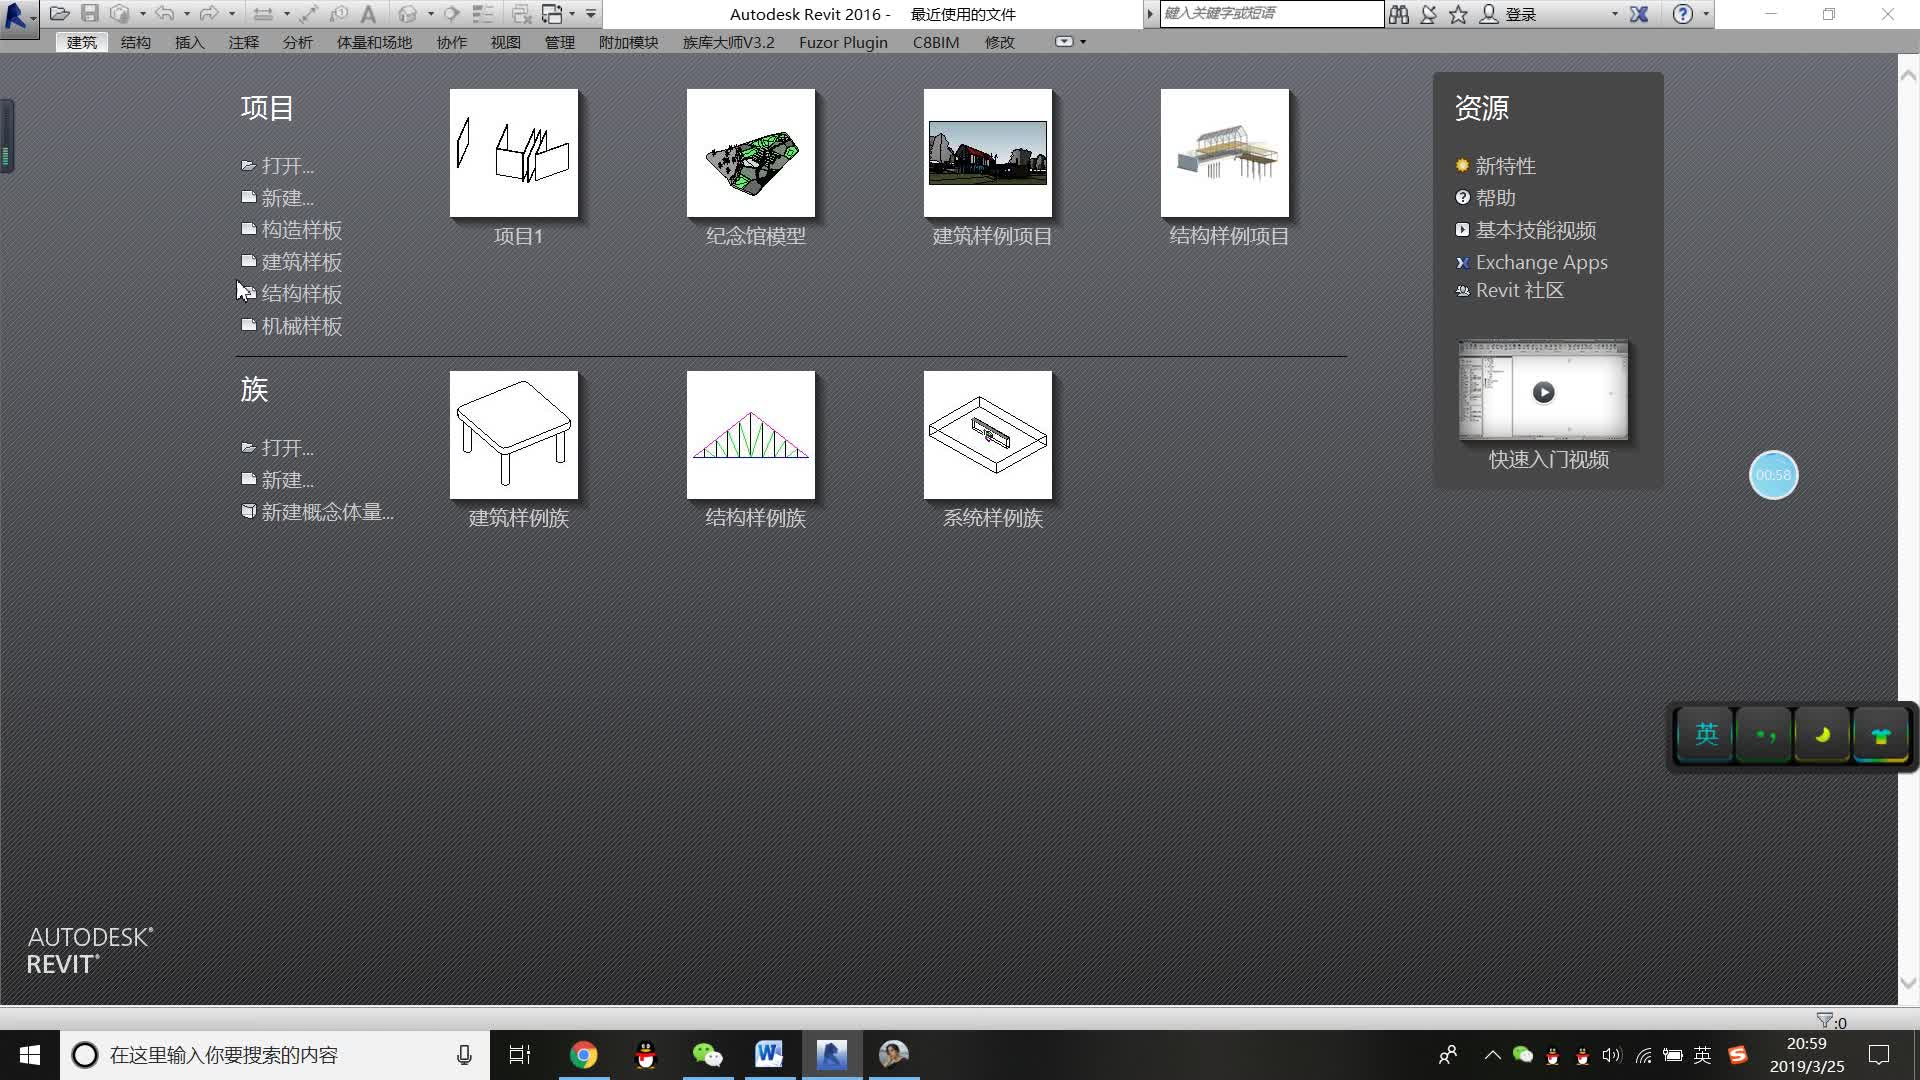
Task: Click the skin shirt button on IME bar
Action: 1881,735
